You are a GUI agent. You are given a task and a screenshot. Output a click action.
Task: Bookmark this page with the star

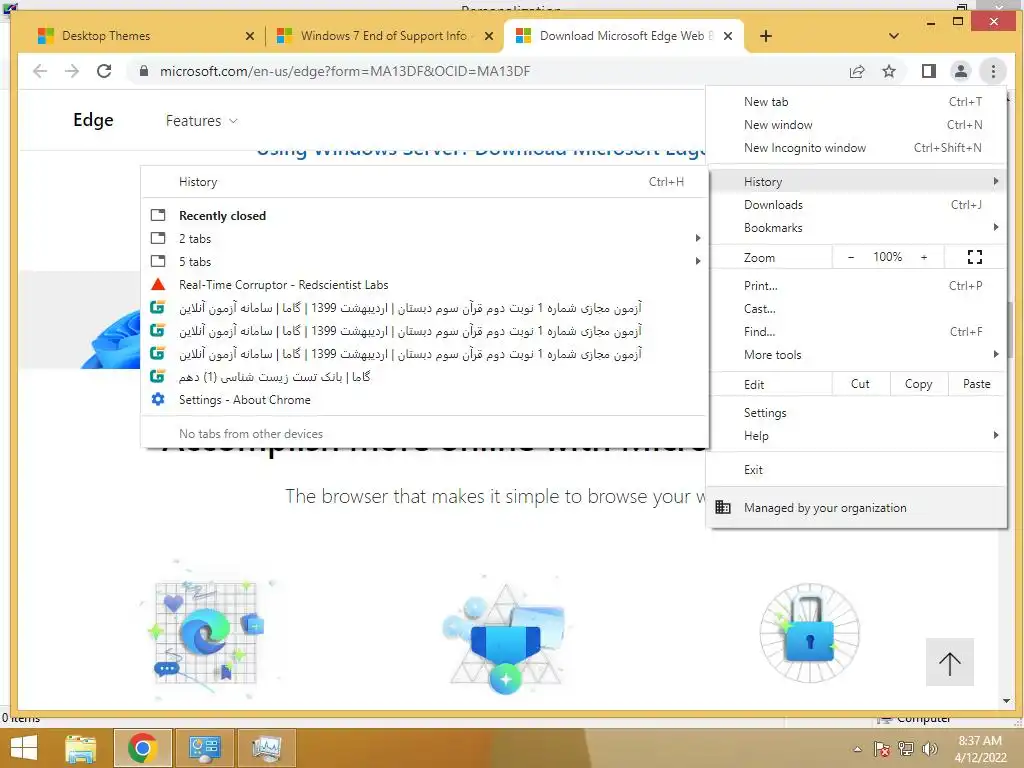coord(889,71)
